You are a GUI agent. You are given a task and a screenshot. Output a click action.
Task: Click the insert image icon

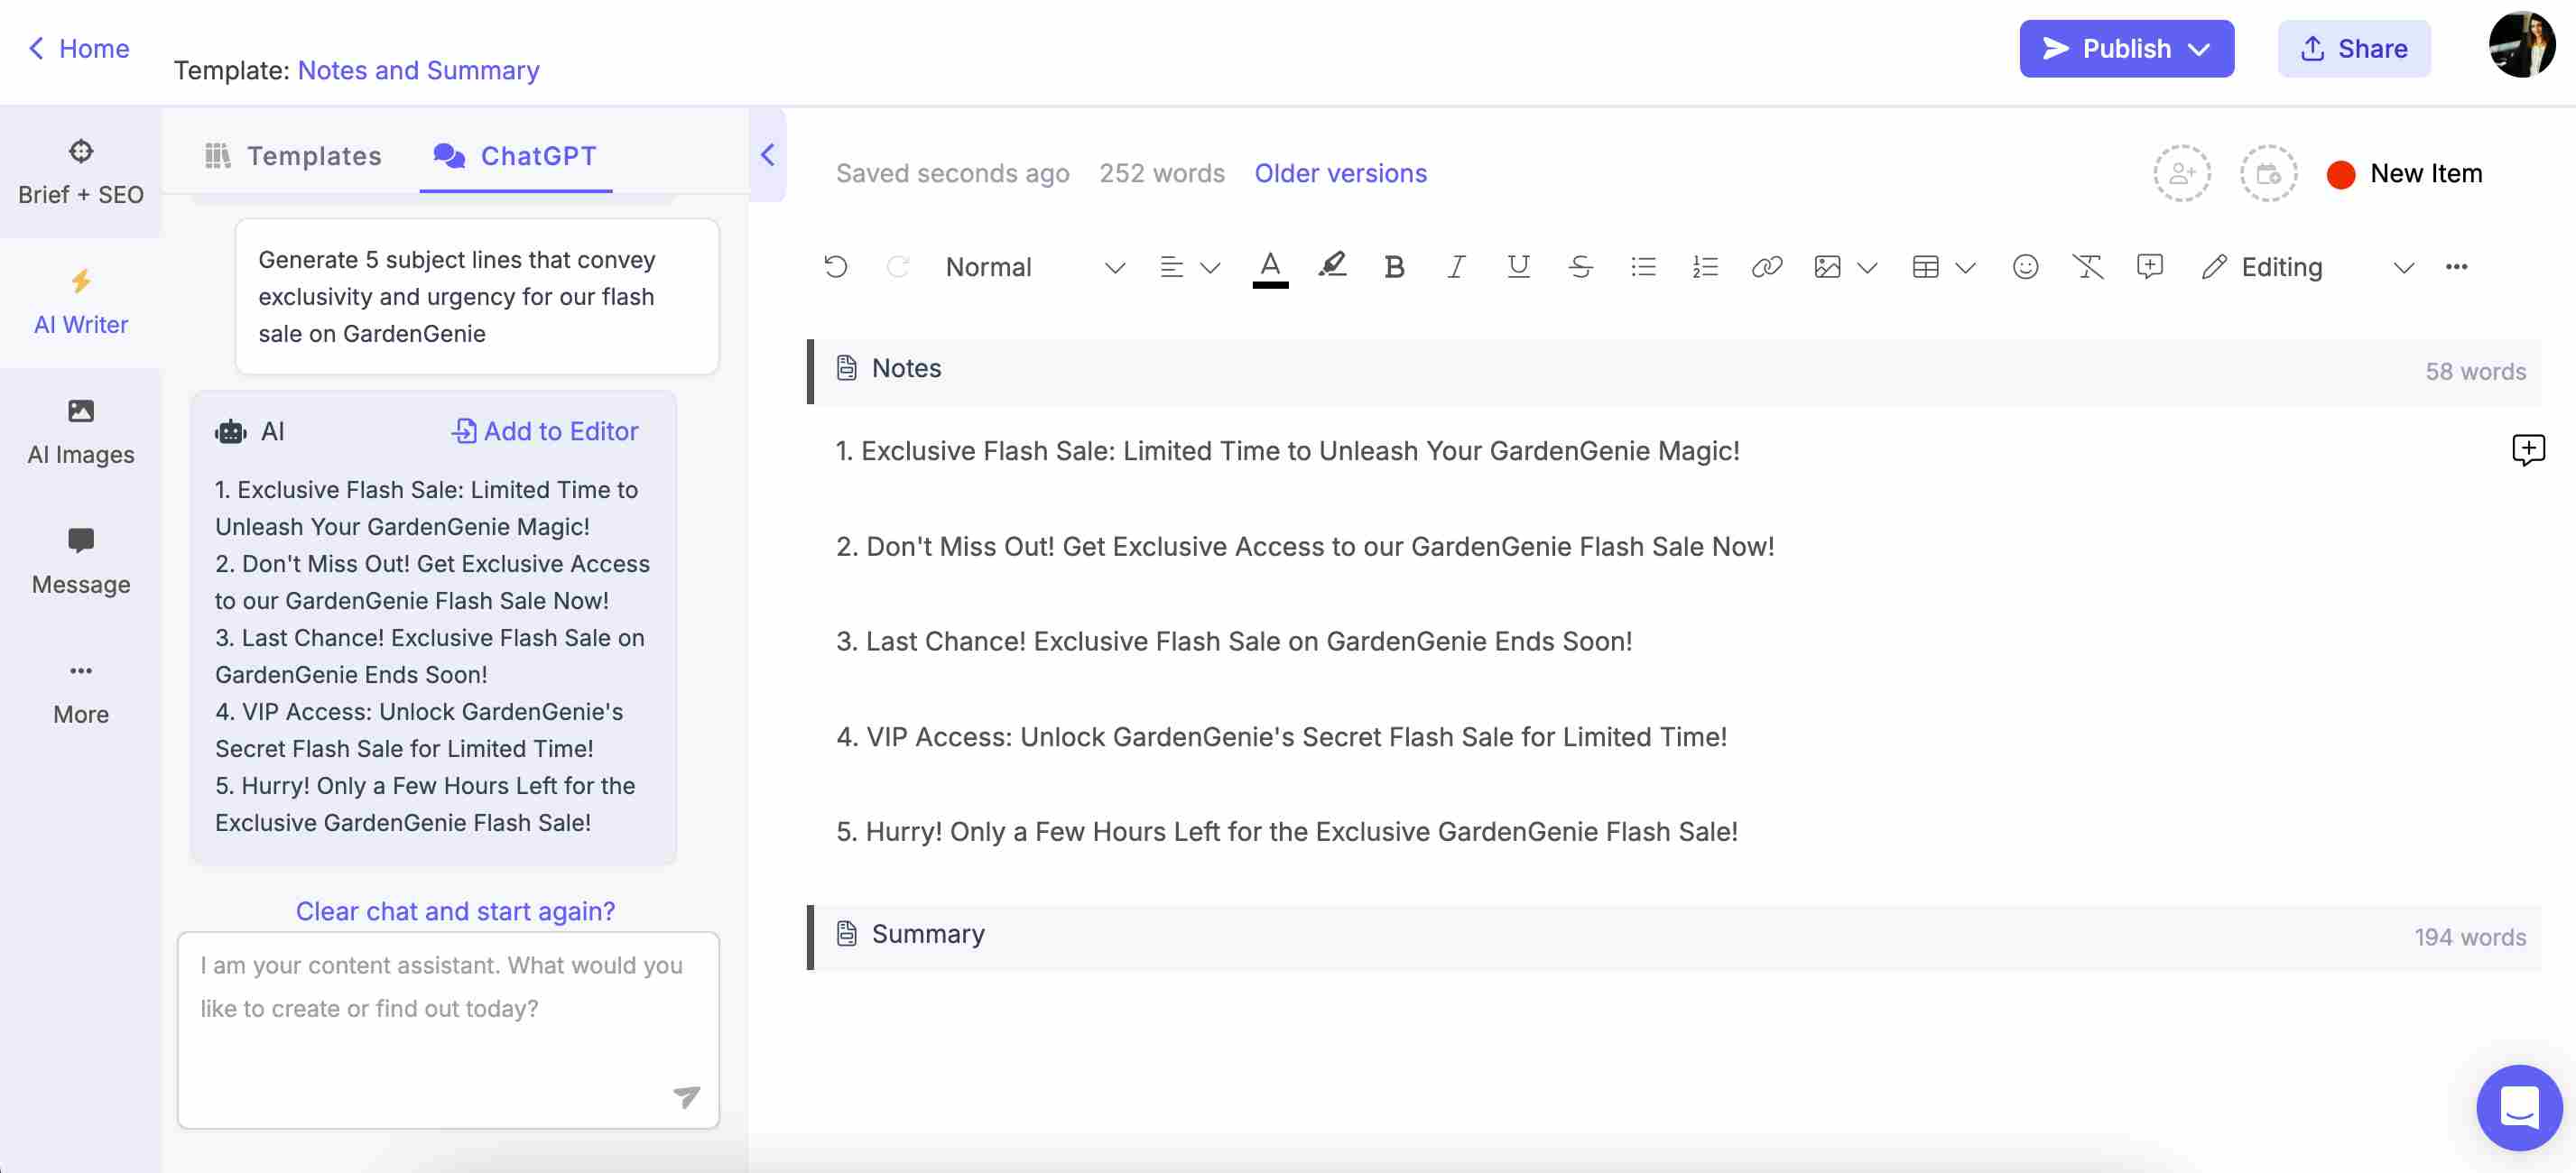click(1827, 267)
